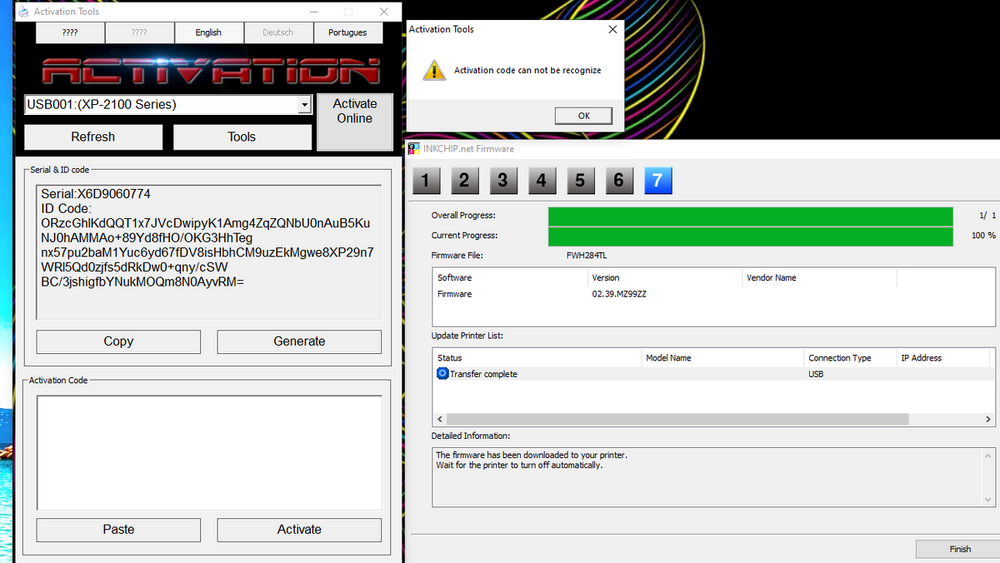Viewport: 1000px width, 563px height.
Task: Click step 2 icon in firmware wizard
Action: [x=464, y=180]
